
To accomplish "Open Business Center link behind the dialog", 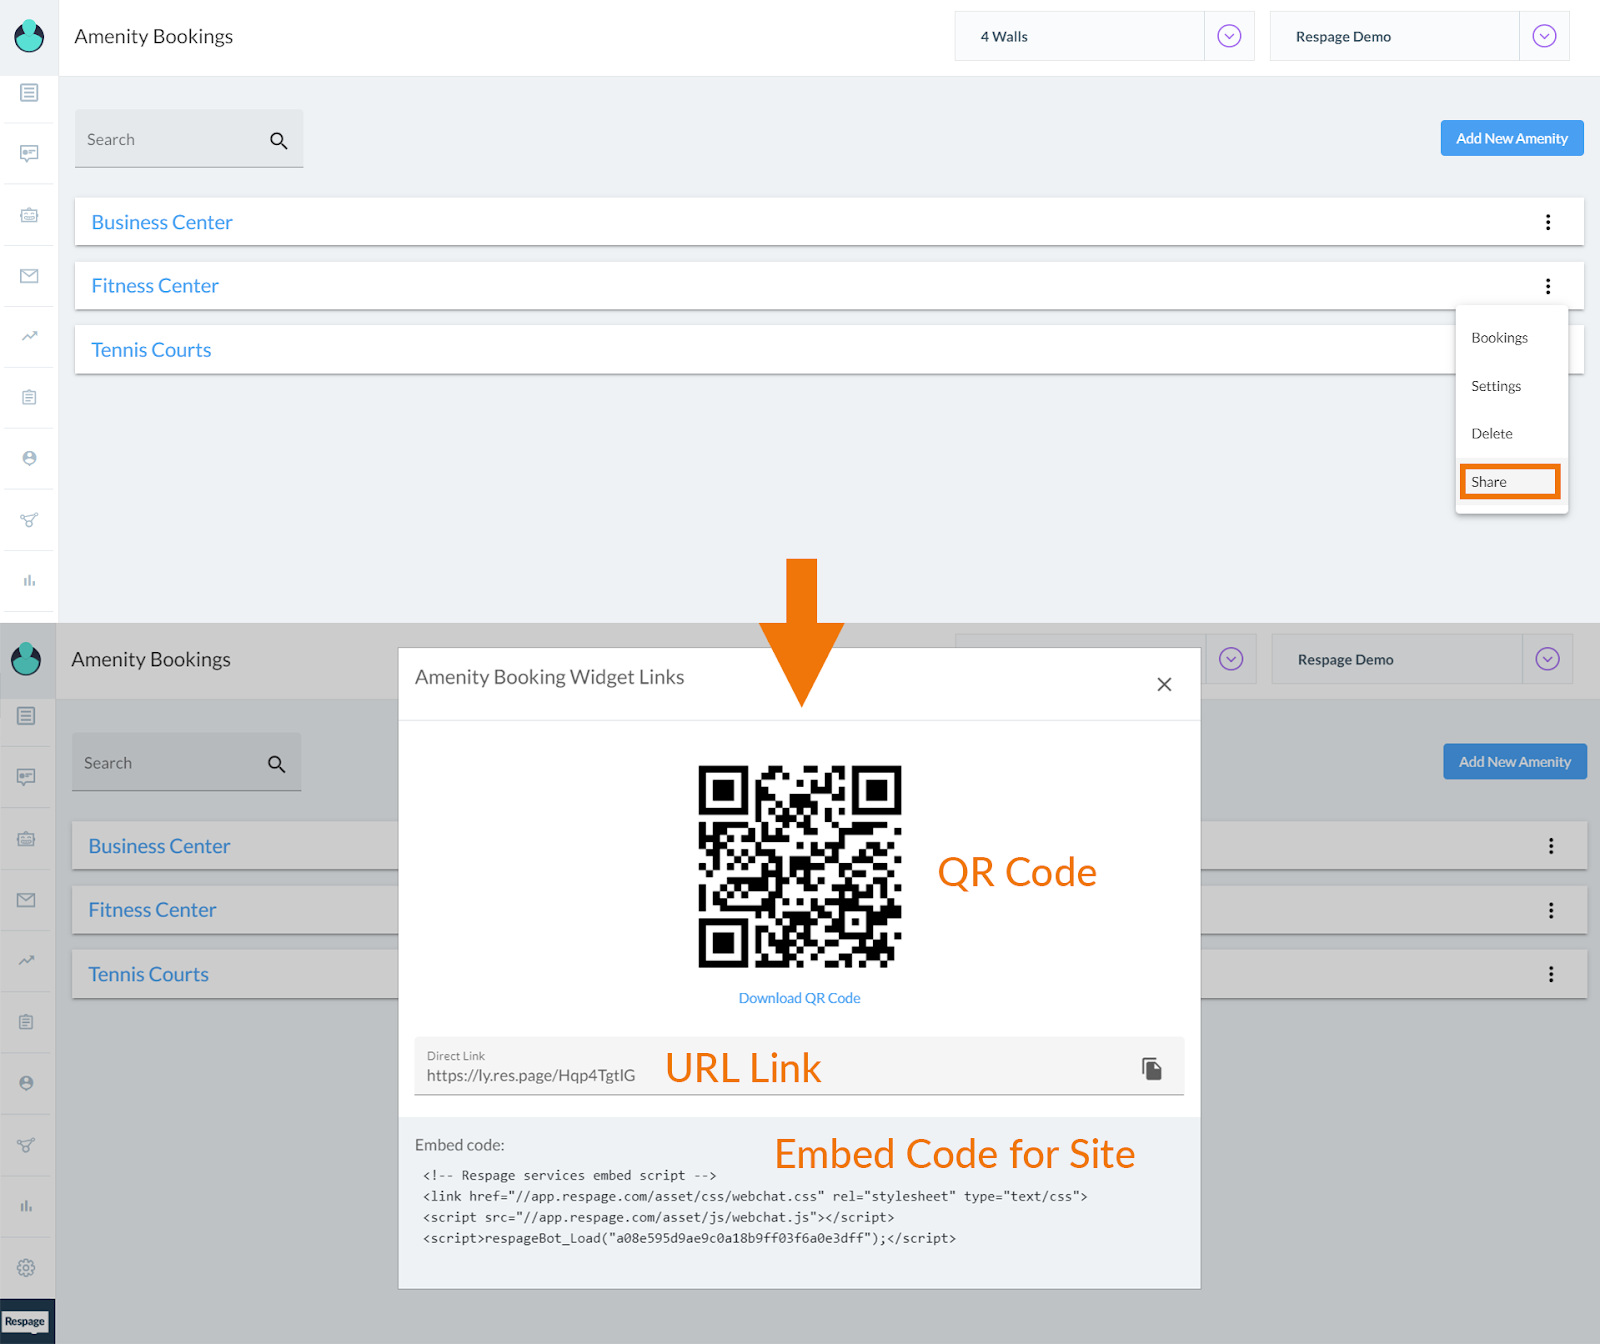I will [159, 846].
